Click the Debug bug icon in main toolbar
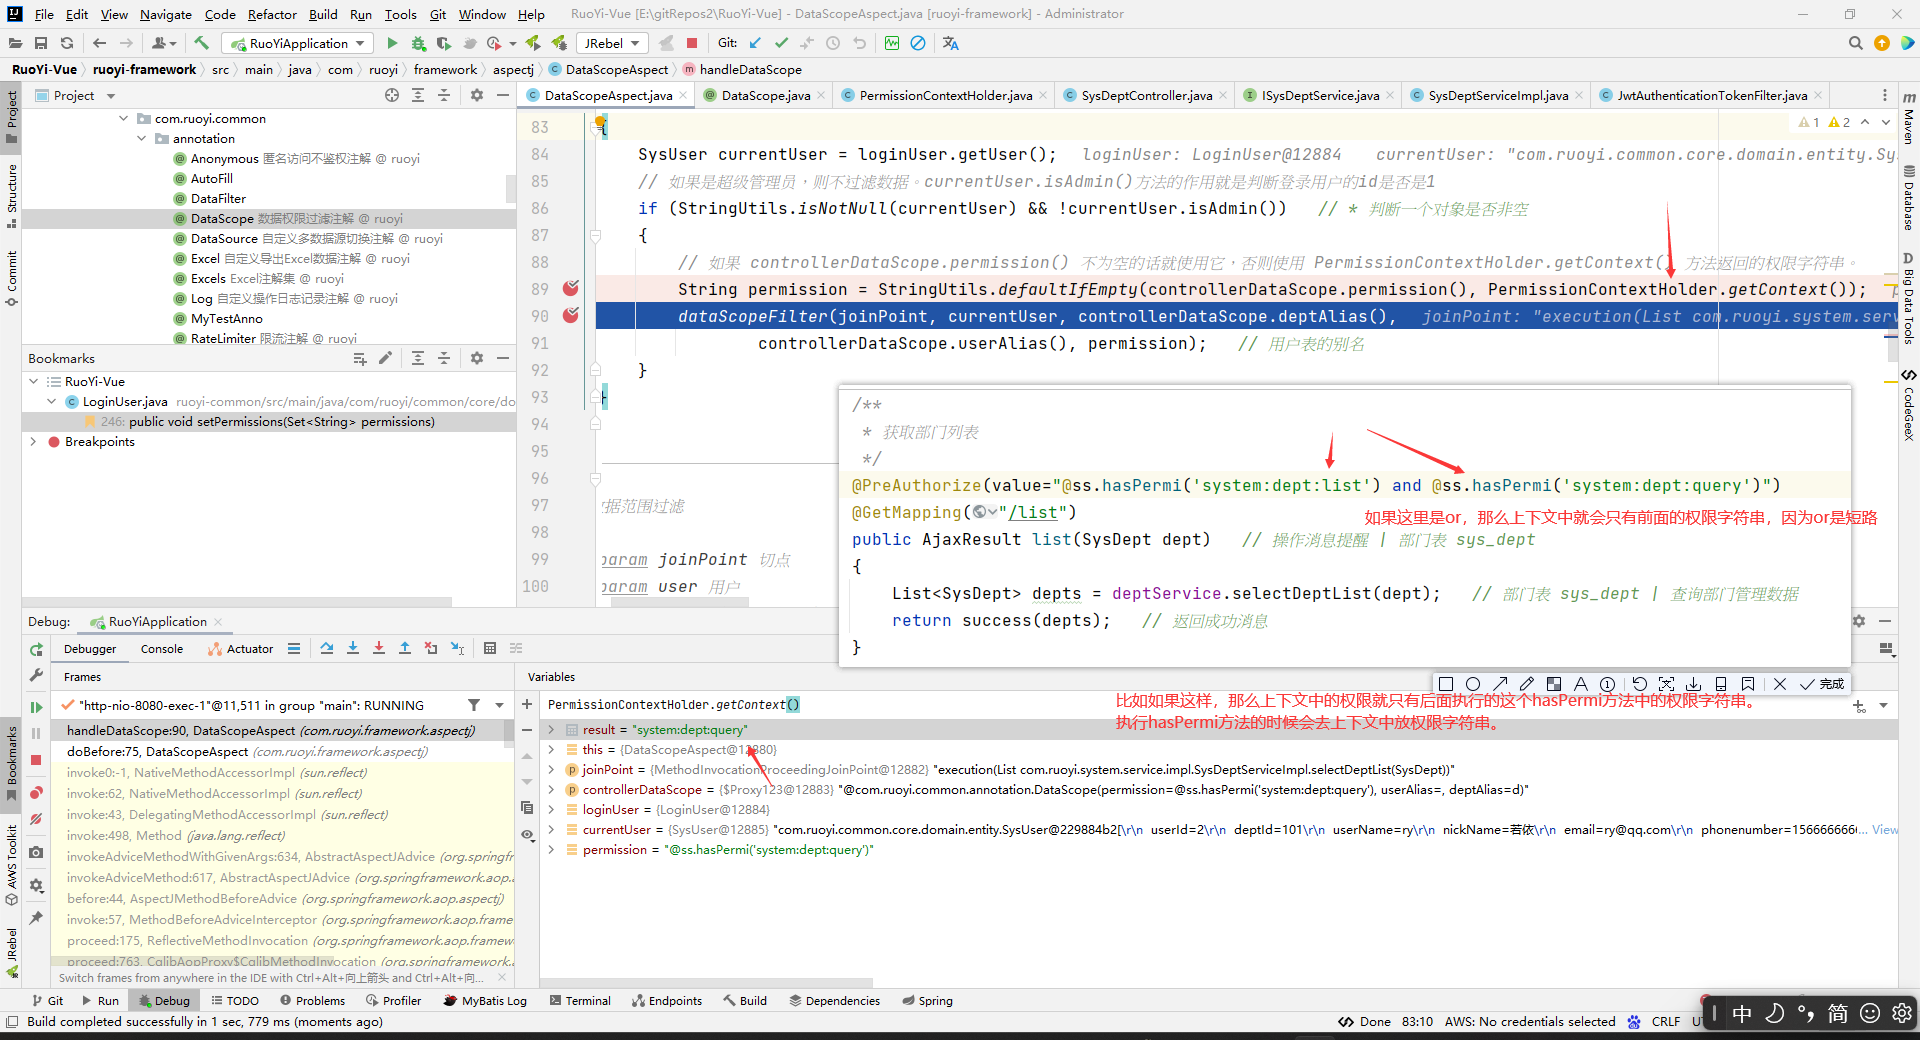This screenshot has height=1040, width=1920. 418,43
